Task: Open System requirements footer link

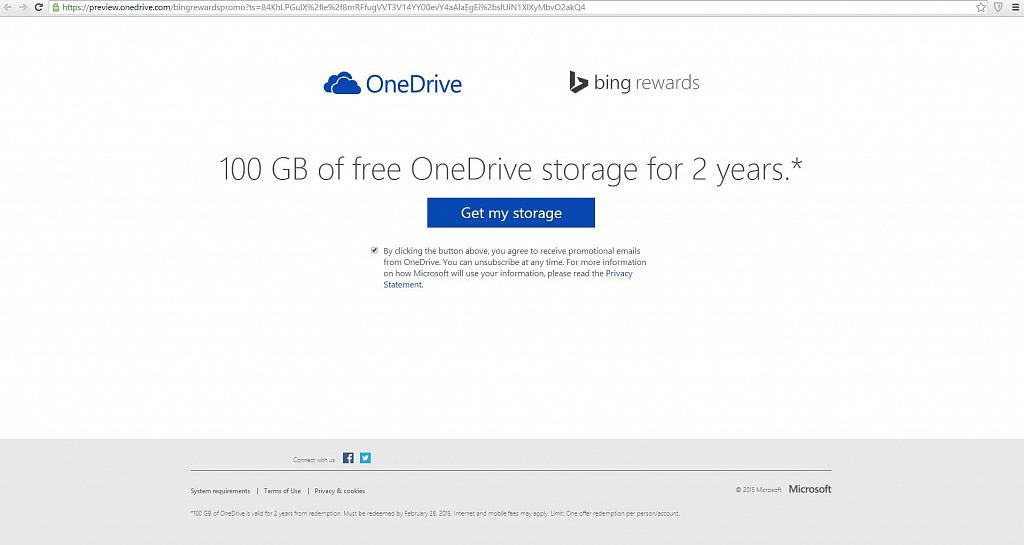Action: point(220,491)
